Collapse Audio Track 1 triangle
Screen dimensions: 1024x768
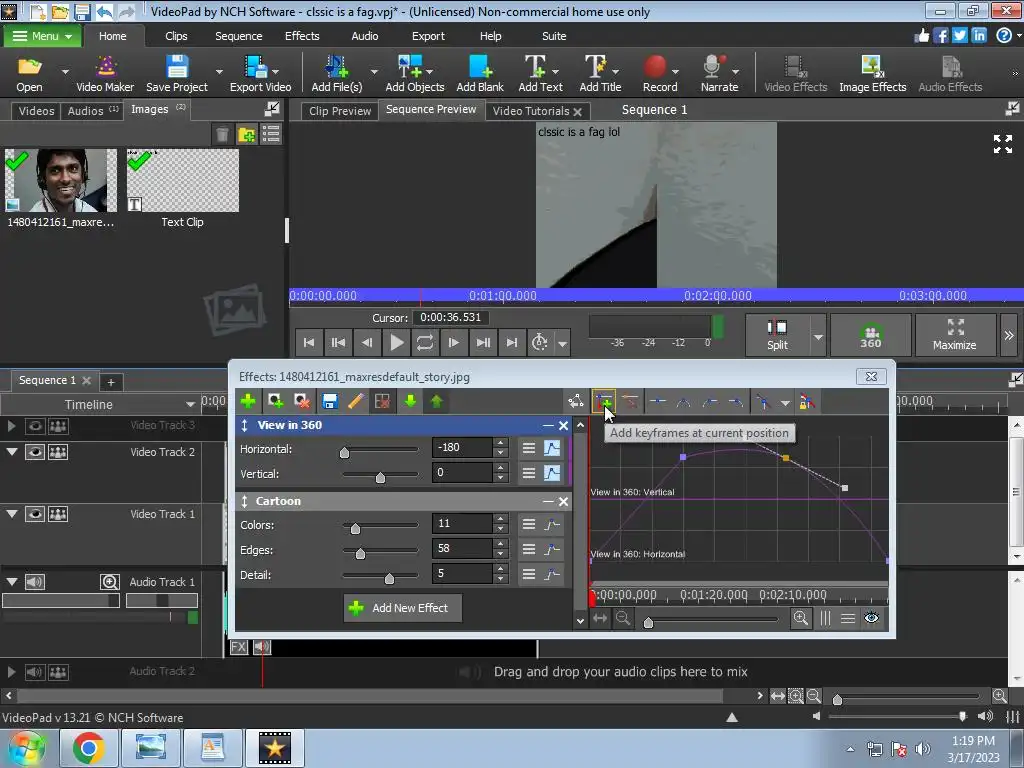tap(12, 581)
